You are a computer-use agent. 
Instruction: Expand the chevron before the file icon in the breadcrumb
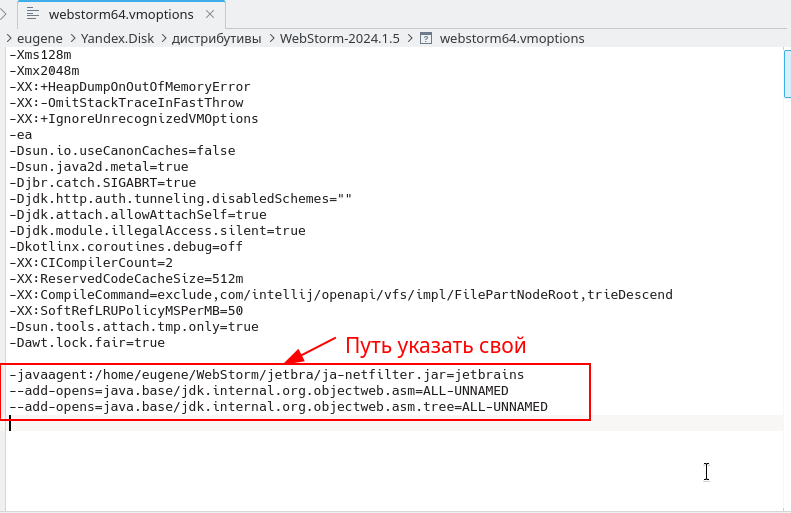tap(409, 38)
